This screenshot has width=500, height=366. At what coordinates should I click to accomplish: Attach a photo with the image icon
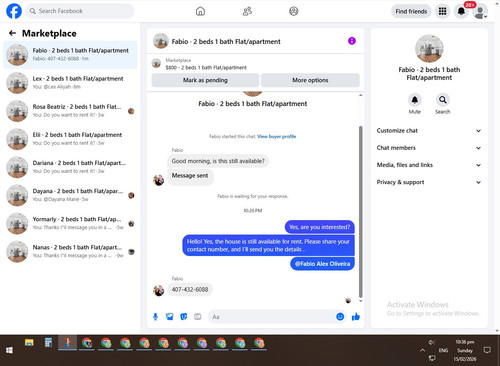click(x=170, y=317)
